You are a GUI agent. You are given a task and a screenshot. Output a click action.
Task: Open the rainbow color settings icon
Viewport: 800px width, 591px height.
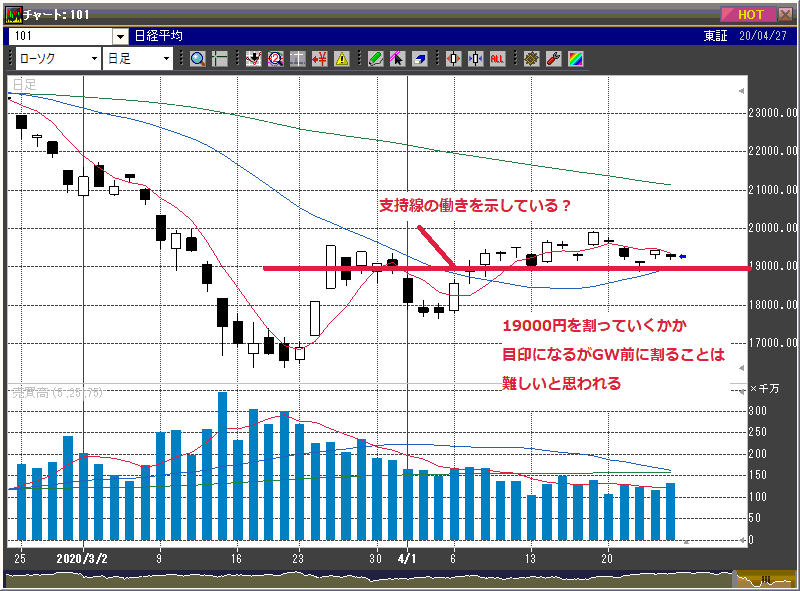576,59
